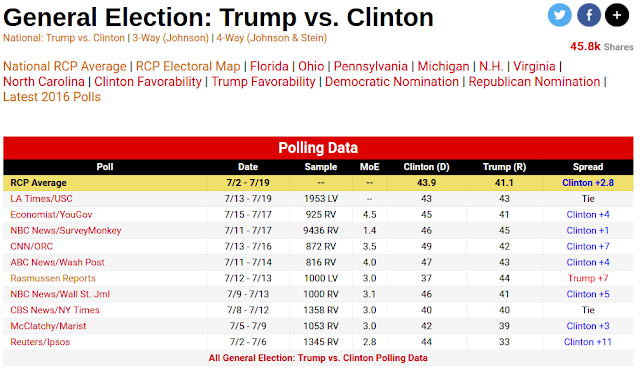Open the LA Times/USC poll

click(41, 199)
